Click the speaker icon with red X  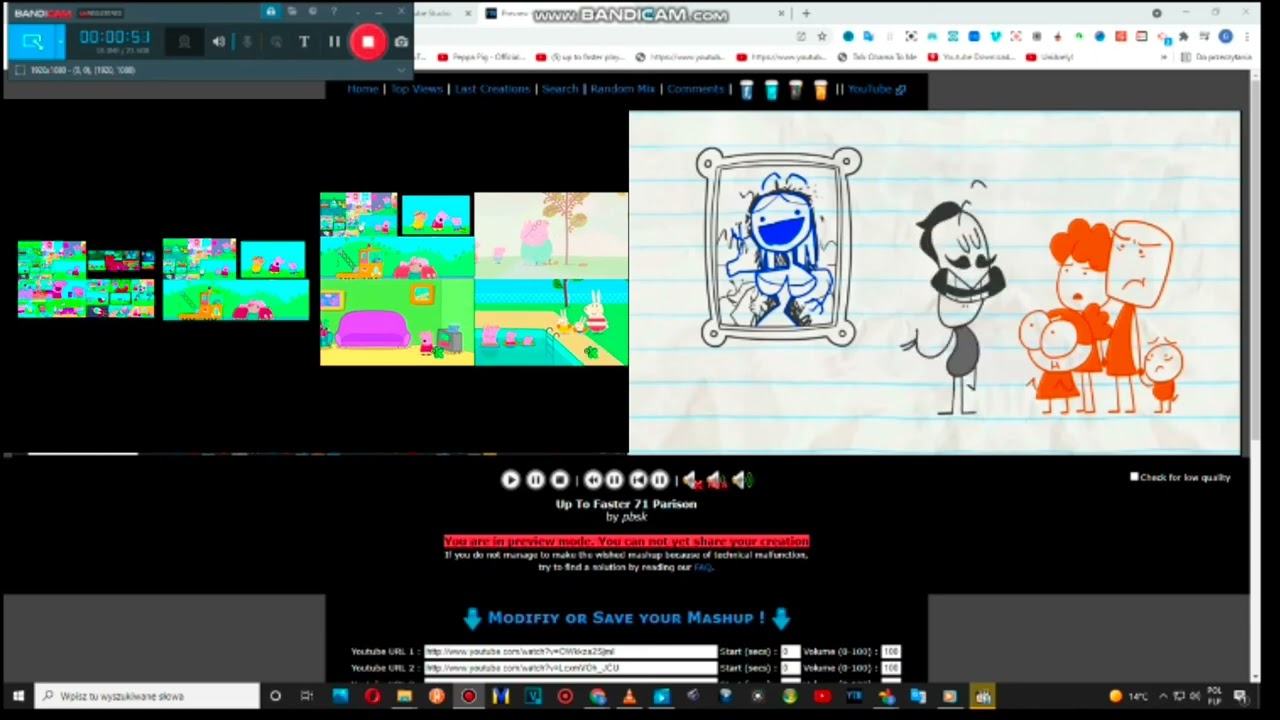(691, 481)
